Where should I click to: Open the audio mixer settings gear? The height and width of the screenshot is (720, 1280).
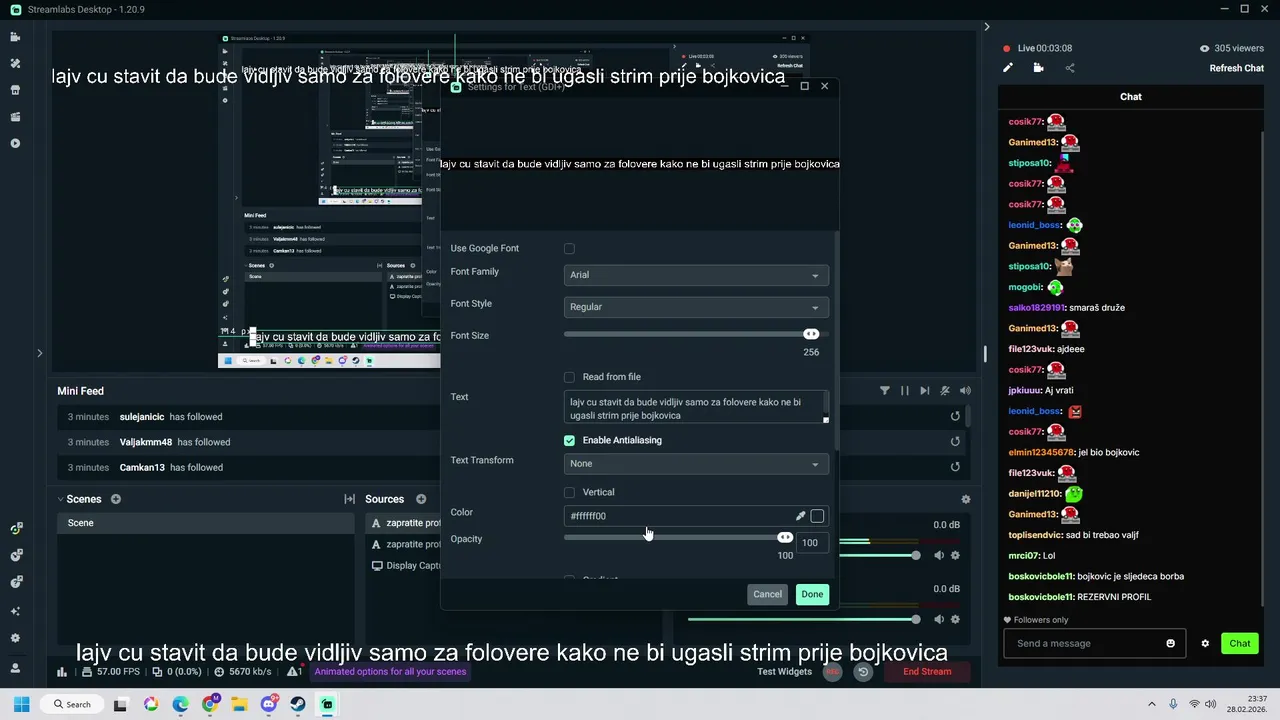(x=965, y=499)
